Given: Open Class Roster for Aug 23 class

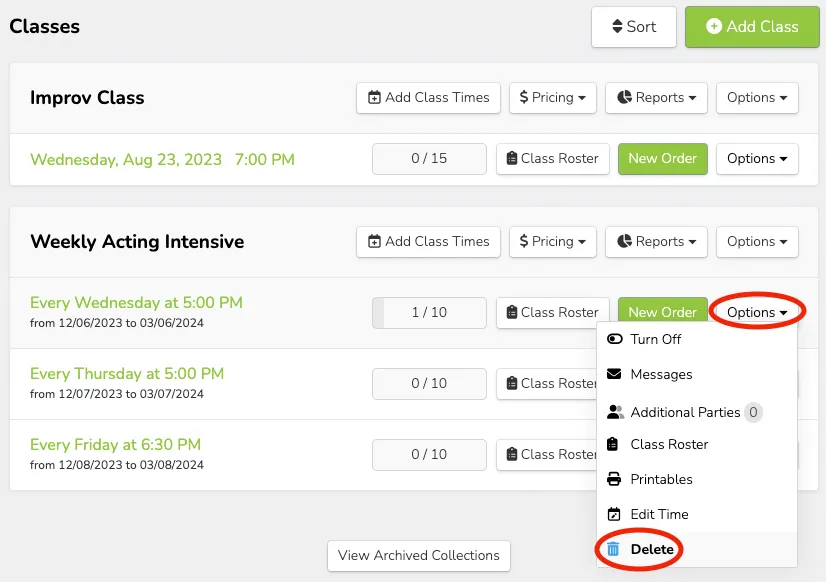Looking at the screenshot, I should (x=553, y=159).
